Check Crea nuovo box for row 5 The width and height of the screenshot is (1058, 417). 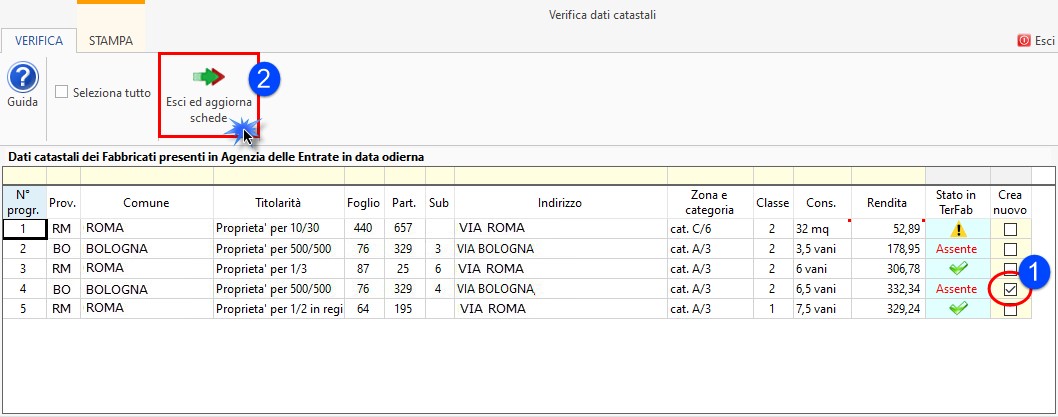click(x=1010, y=310)
